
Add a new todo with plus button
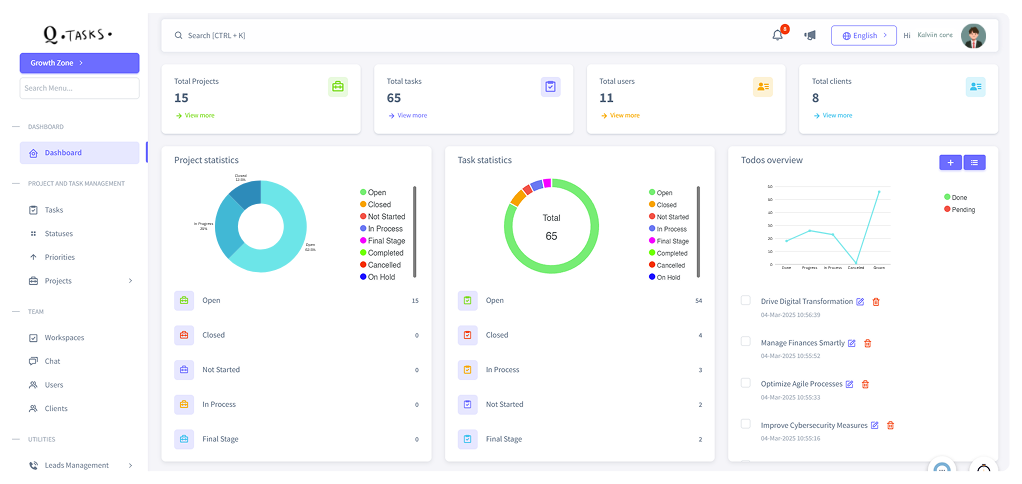[950, 162]
